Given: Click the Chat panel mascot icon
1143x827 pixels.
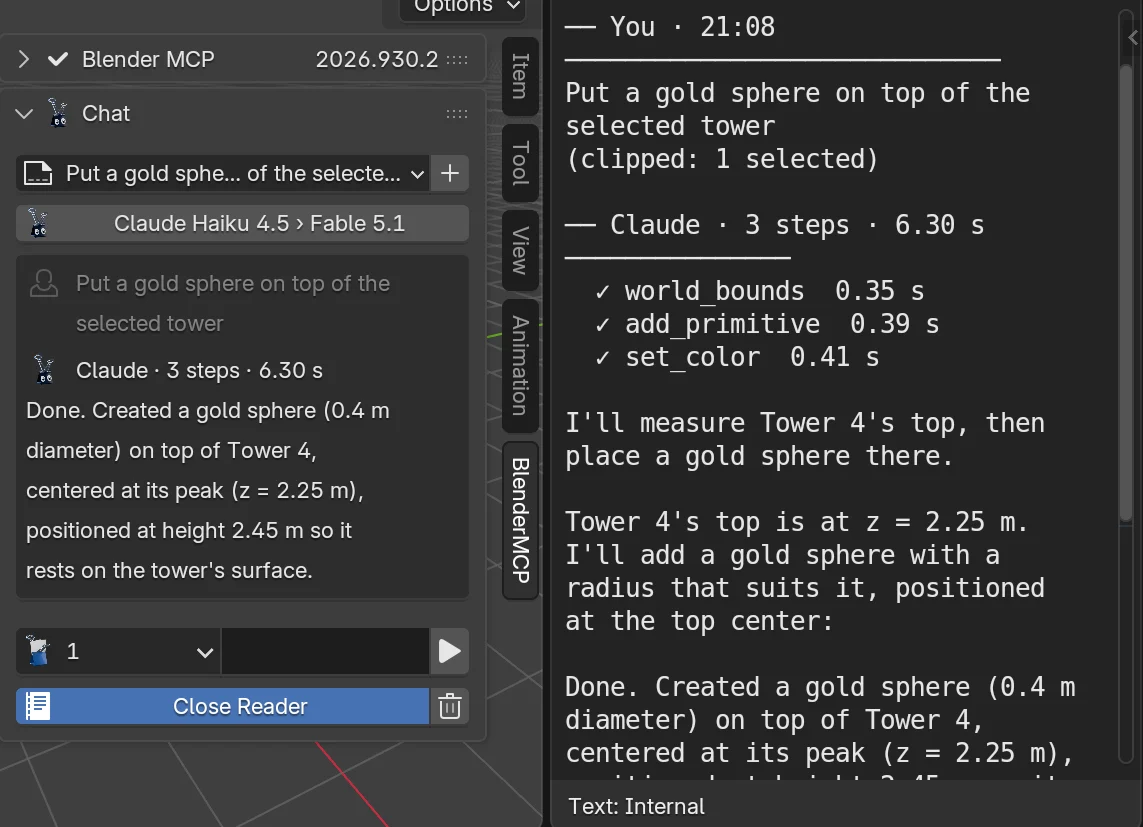Looking at the screenshot, I should coord(58,113).
